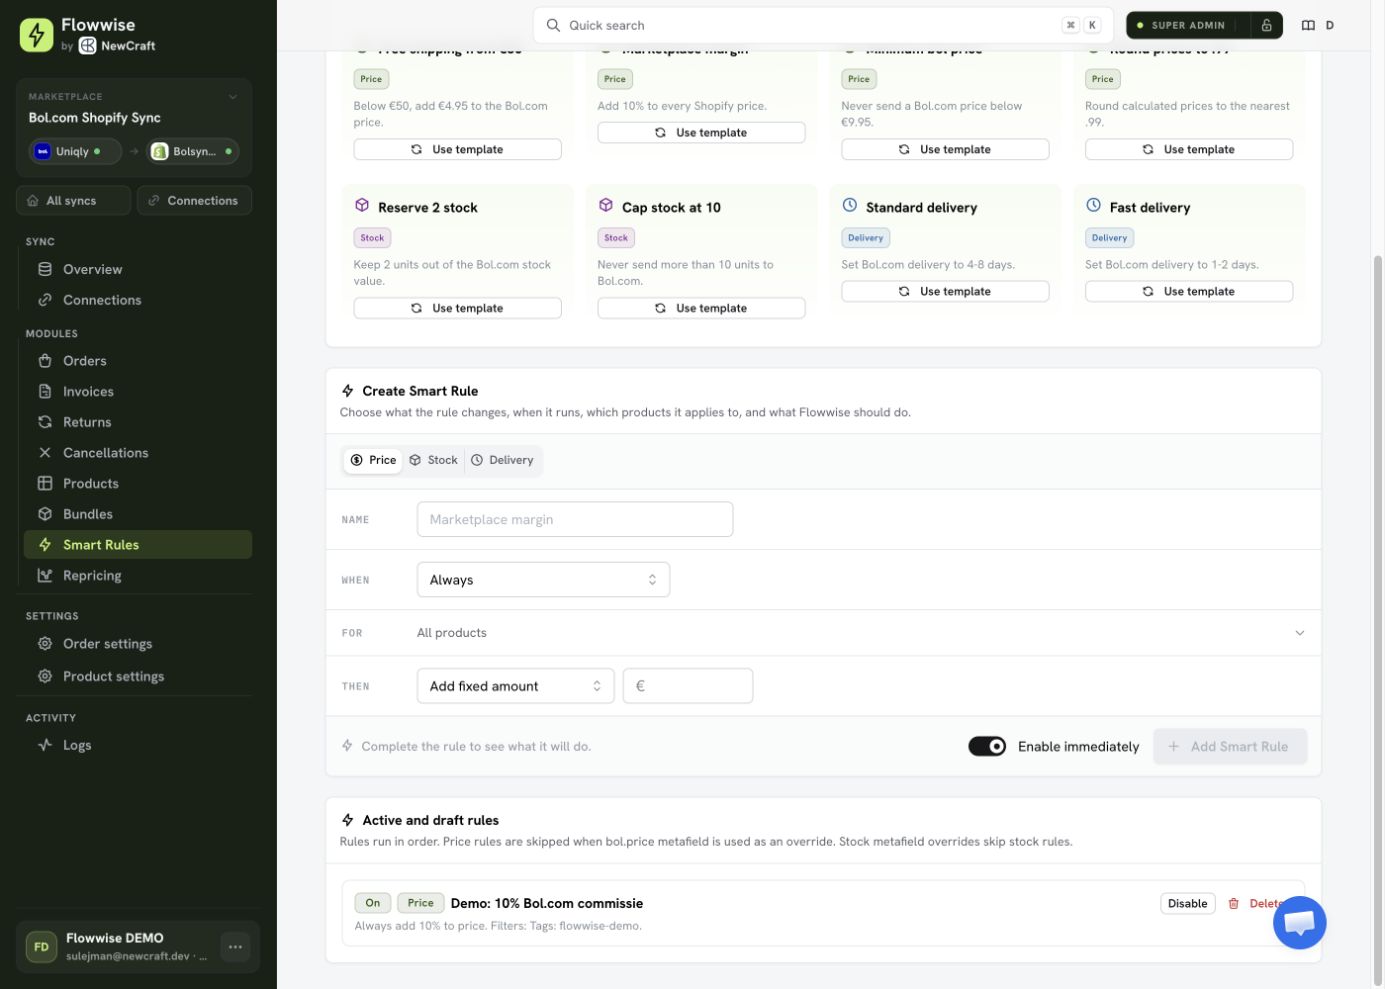Disable the Demo 10% Bol.com commissie rule

tap(1188, 903)
